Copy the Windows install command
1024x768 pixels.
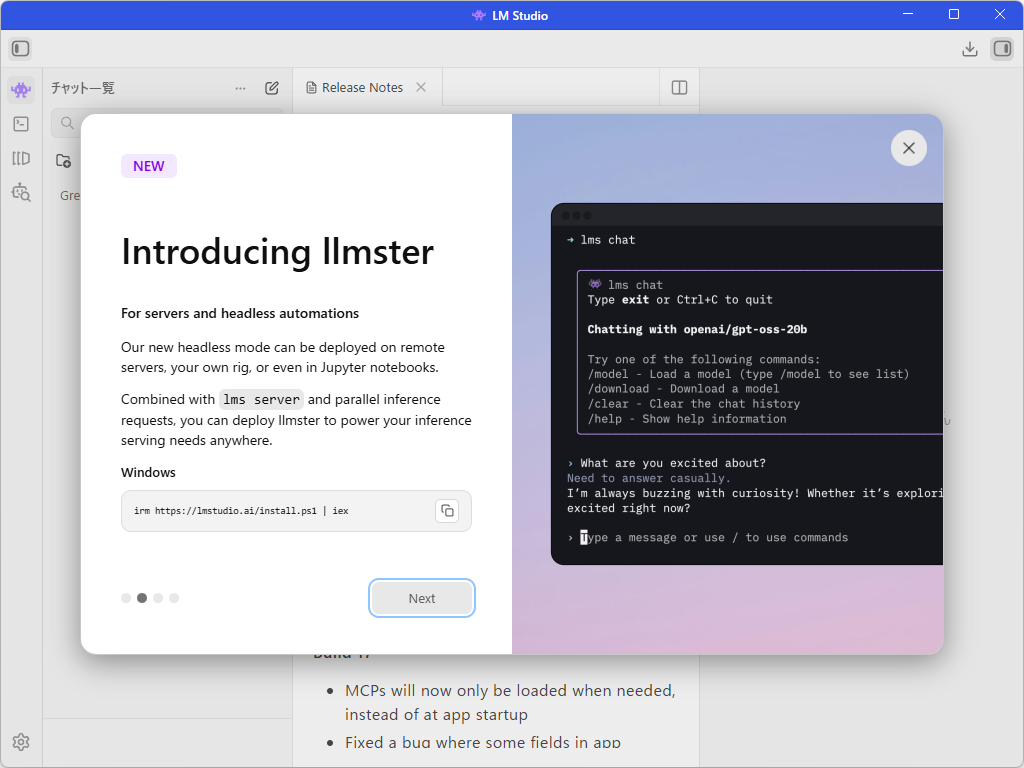pos(447,510)
